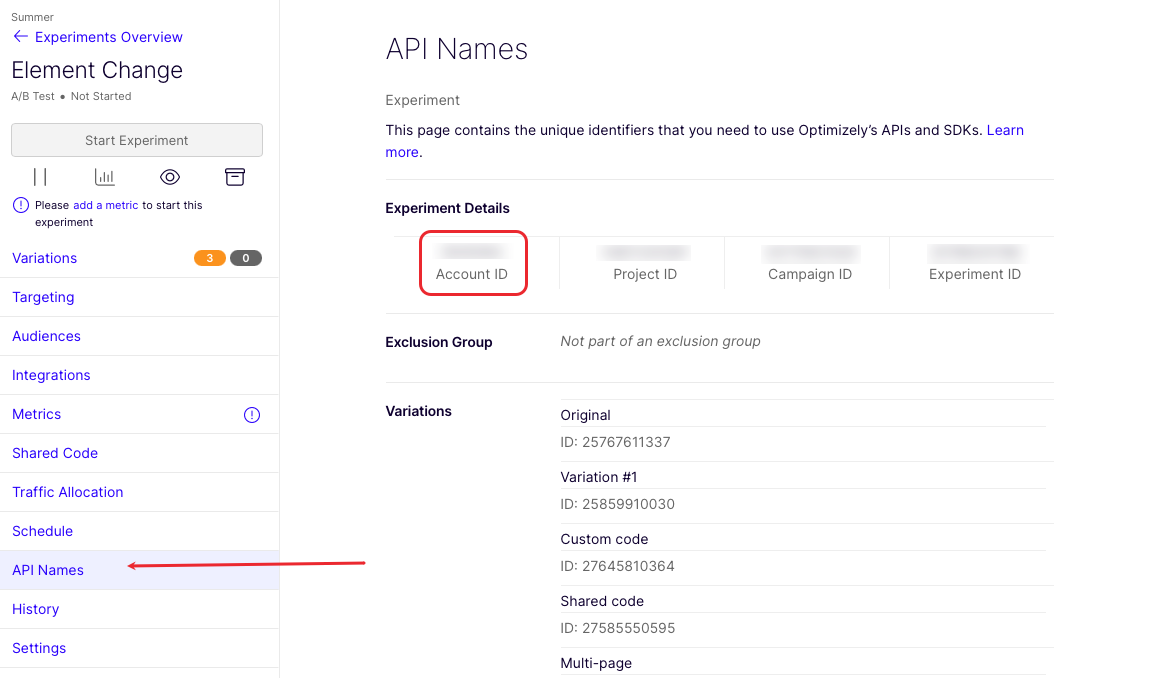Image resolution: width=1157 pixels, height=678 pixels.
Task: Select ID 27585550595
Action: coord(618,629)
